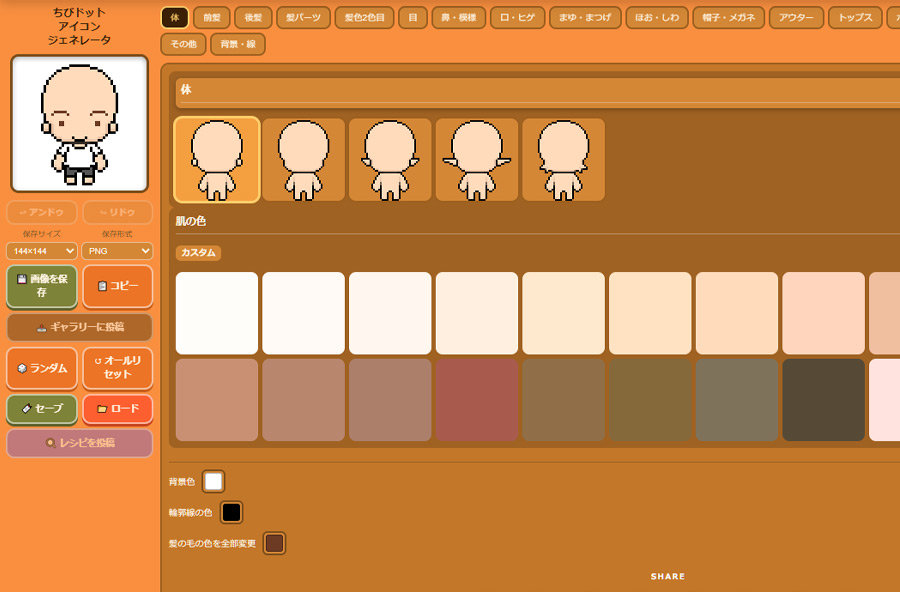Switch to the 背景・線 tab
Screen dimensions: 900x592
(x=238, y=44)
